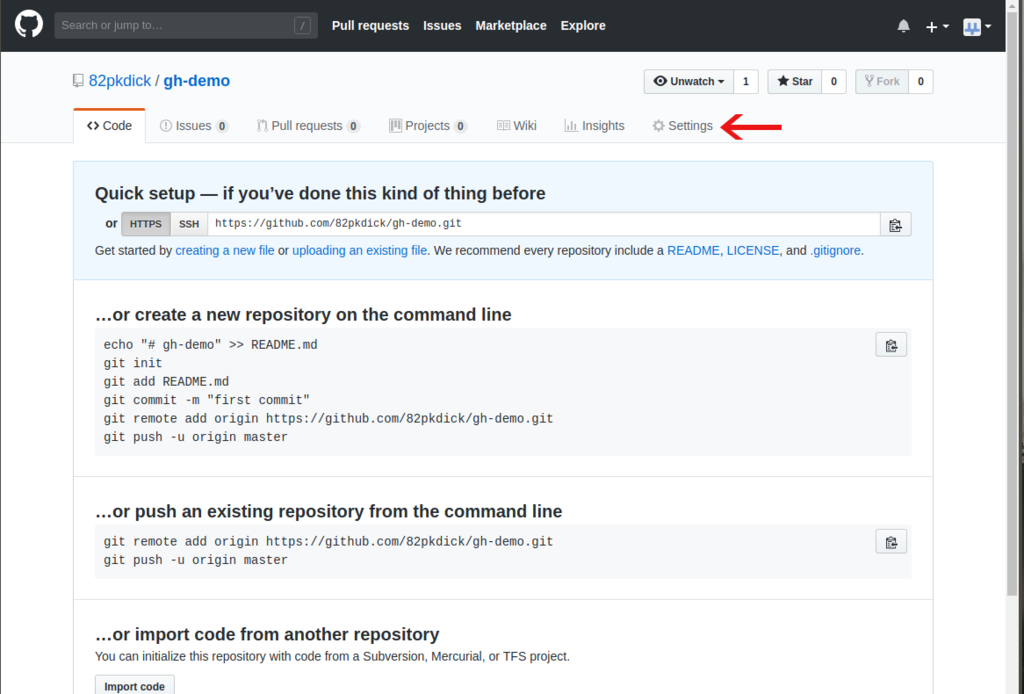Click the Issues tab counter badge
The height and width of the screenshot is (694, 1024).
click(222, 127)
